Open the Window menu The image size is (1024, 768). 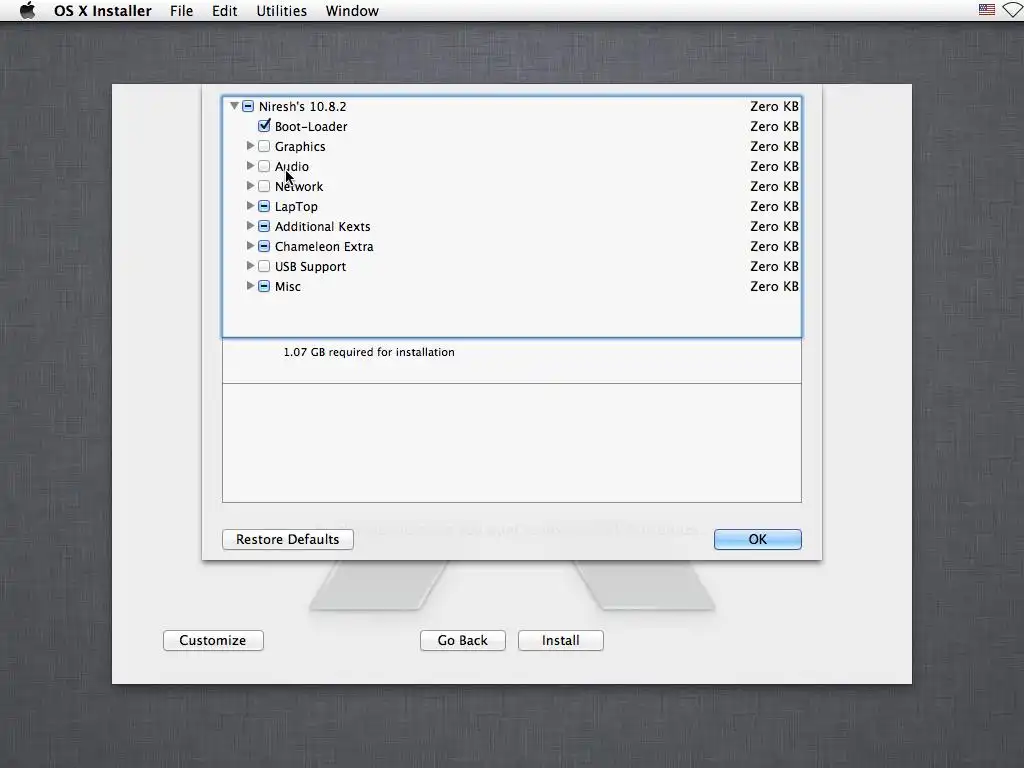pyautogui.click(x=352, y=10)
